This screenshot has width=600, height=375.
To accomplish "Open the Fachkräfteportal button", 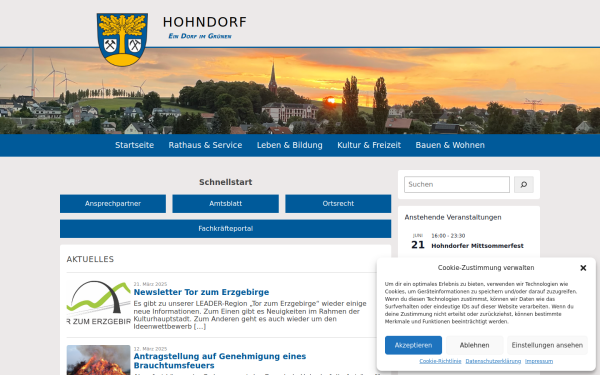I will (x=225, y=229).
